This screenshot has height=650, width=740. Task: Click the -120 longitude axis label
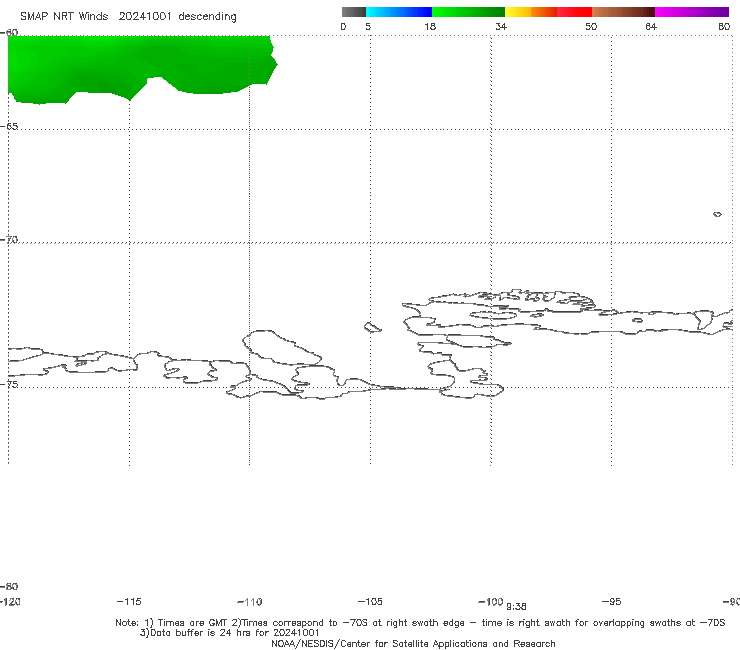click(10, 601)
